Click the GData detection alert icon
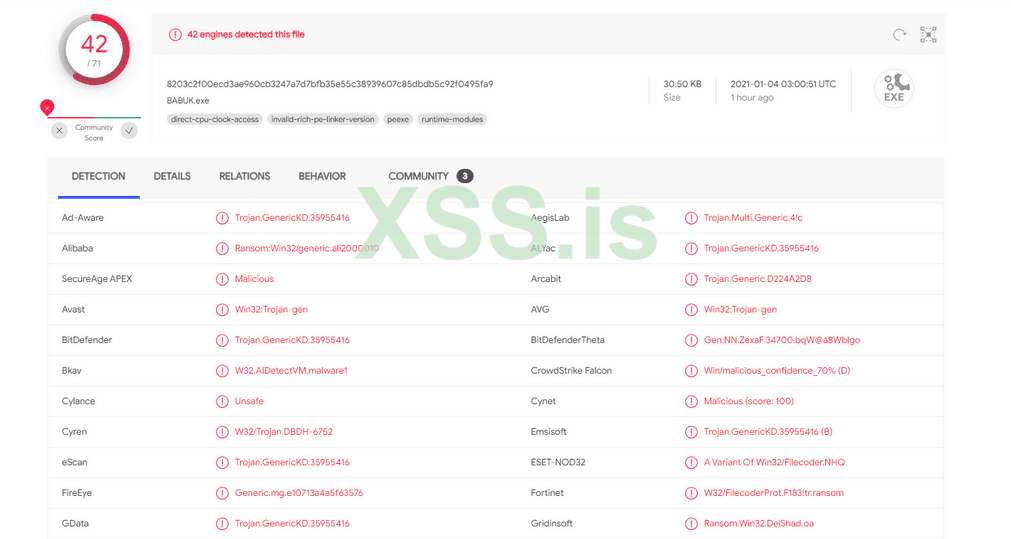Viewport: 1011px width, 539px height. click(222, 524)
